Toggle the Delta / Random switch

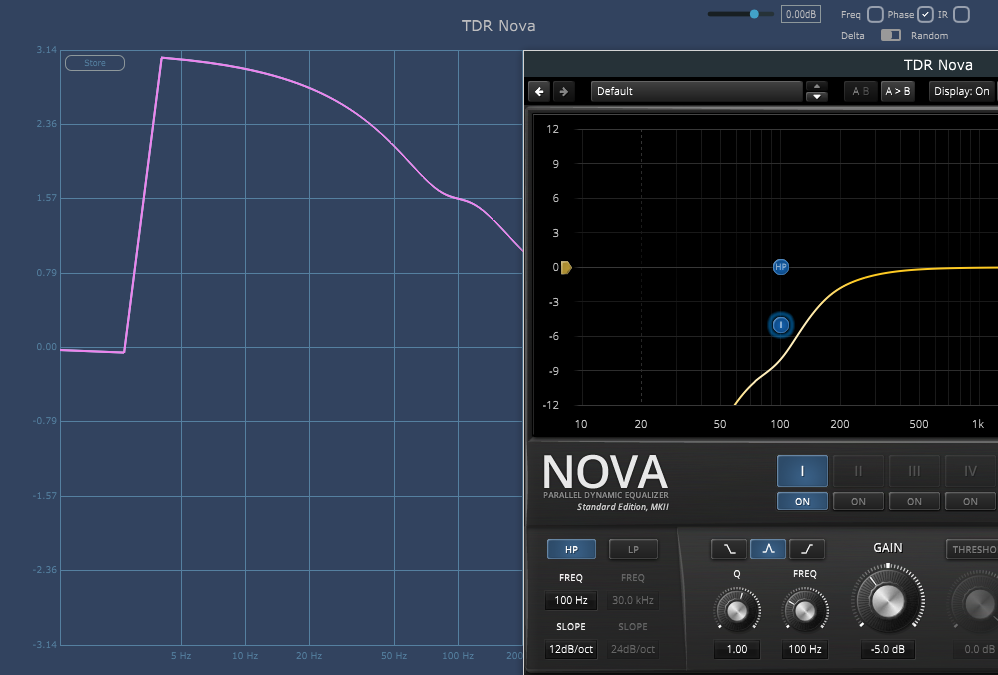[890, 36]
